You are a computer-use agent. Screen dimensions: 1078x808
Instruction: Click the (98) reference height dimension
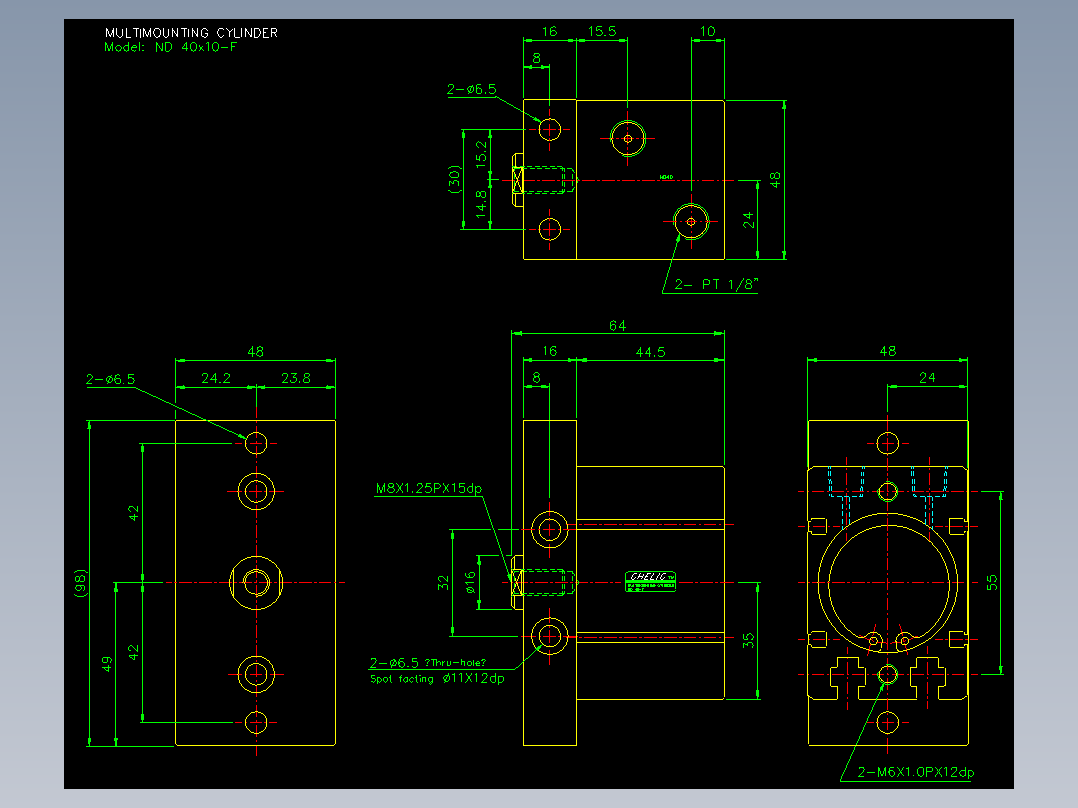click(81, 583)
